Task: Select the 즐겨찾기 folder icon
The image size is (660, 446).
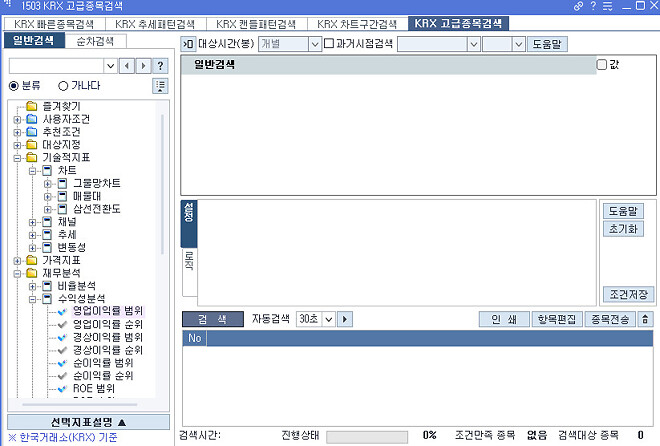Action: click(x=32, y=106)
